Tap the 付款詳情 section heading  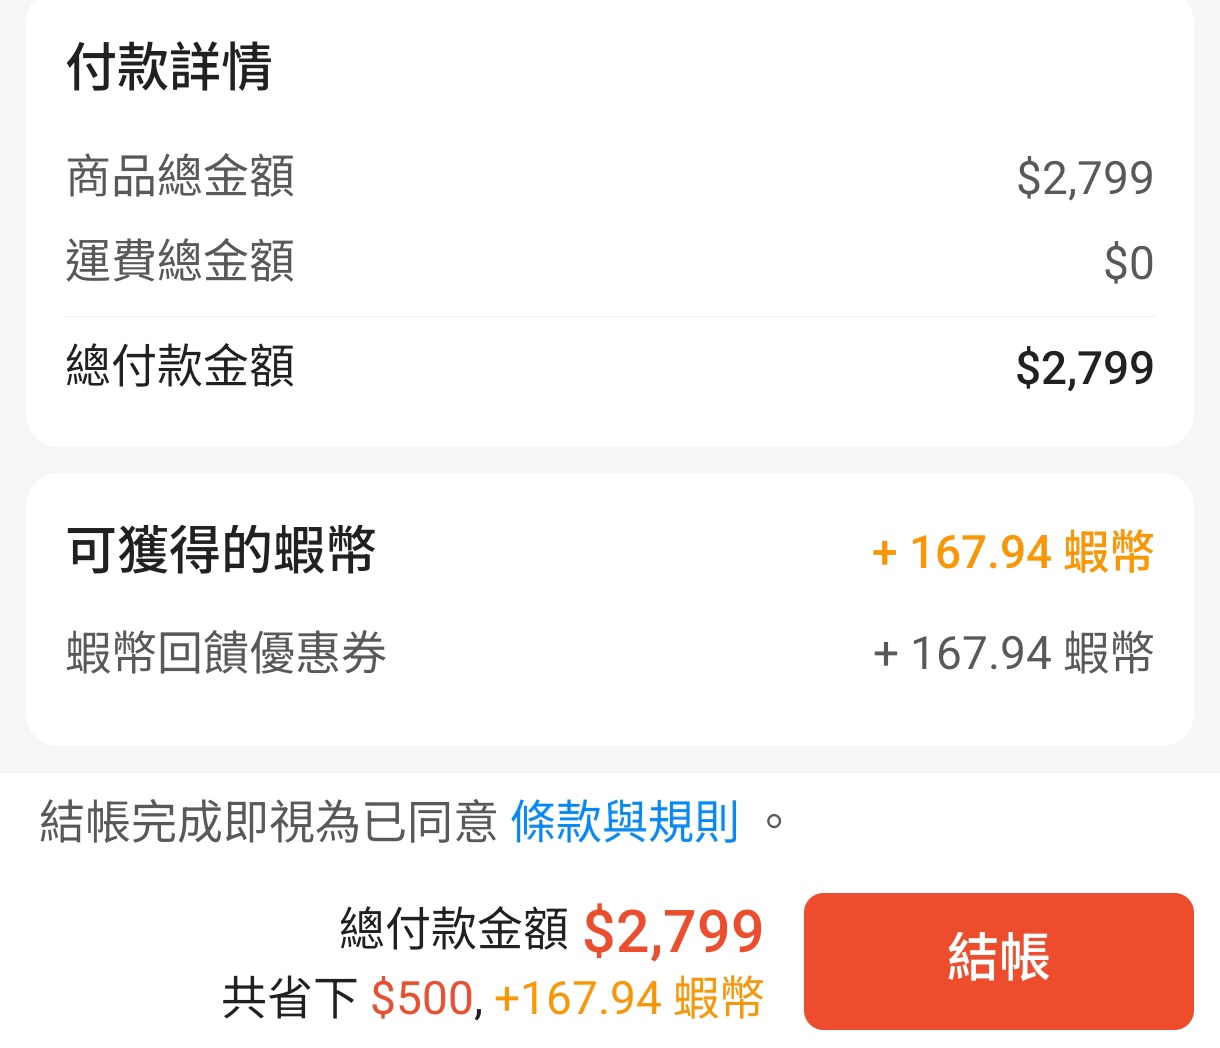169,67
